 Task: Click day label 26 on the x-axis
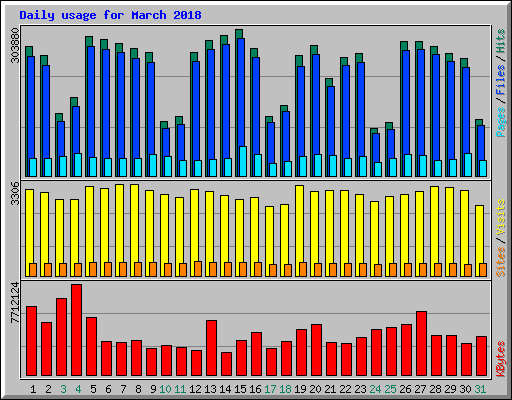point(405,389)
